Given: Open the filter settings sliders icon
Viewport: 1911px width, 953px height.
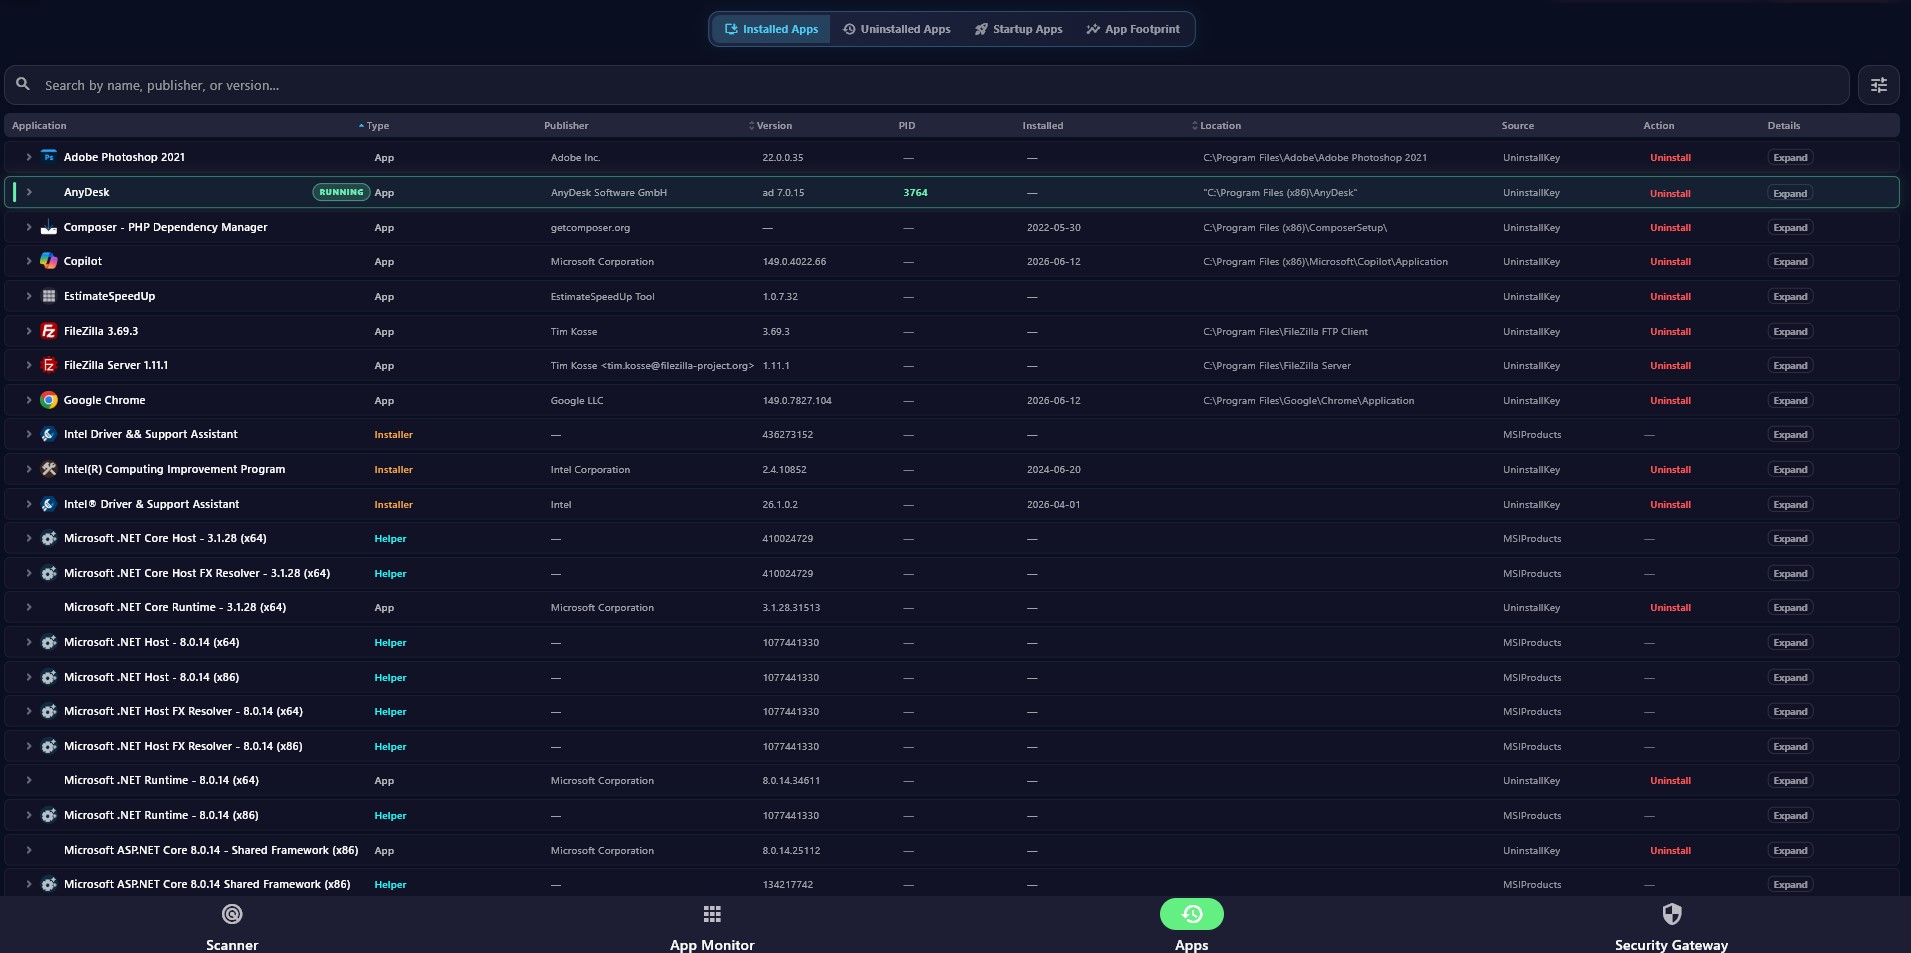Looking at the screenshot, I should (x=1878, y=85).
